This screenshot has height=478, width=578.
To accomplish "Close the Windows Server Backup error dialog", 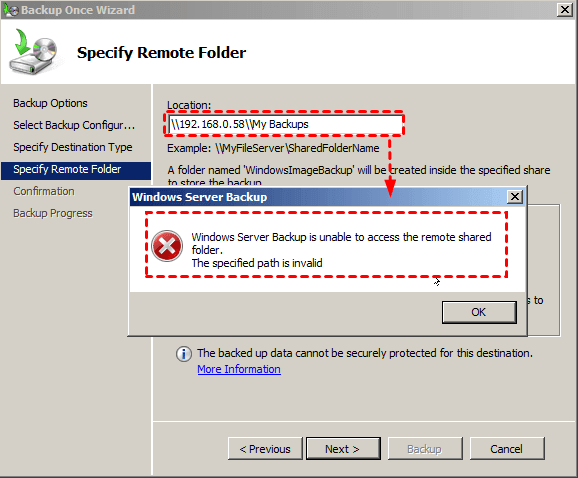I will click(515, 197).
